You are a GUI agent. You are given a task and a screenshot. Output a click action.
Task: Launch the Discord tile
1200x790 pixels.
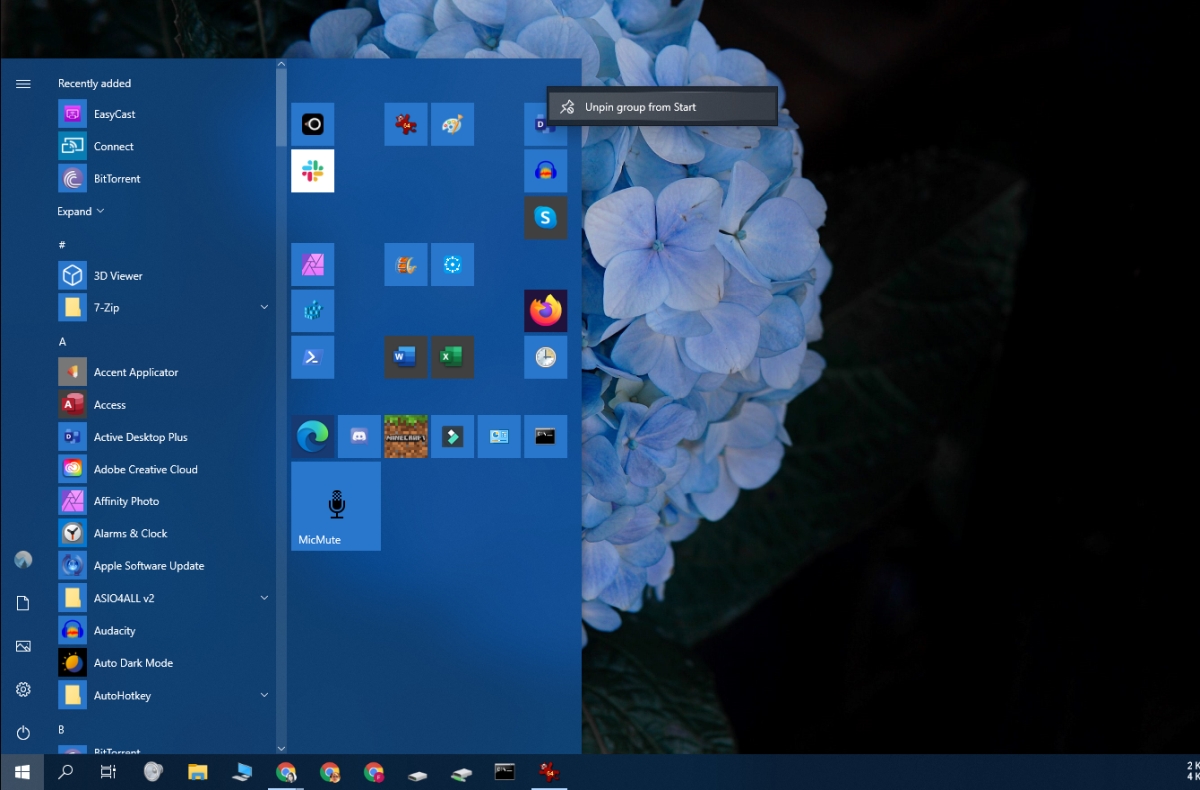tap(359, 436)
